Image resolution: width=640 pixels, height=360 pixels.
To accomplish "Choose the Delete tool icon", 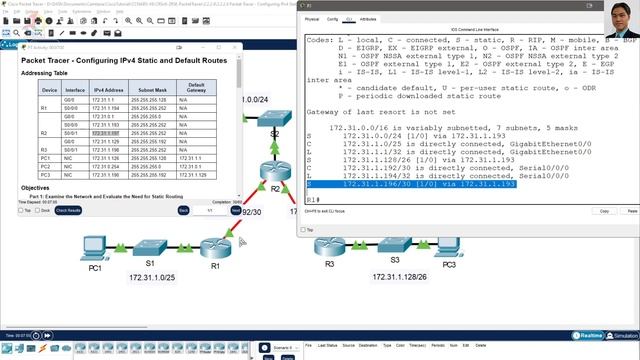I will coord(27,33).
